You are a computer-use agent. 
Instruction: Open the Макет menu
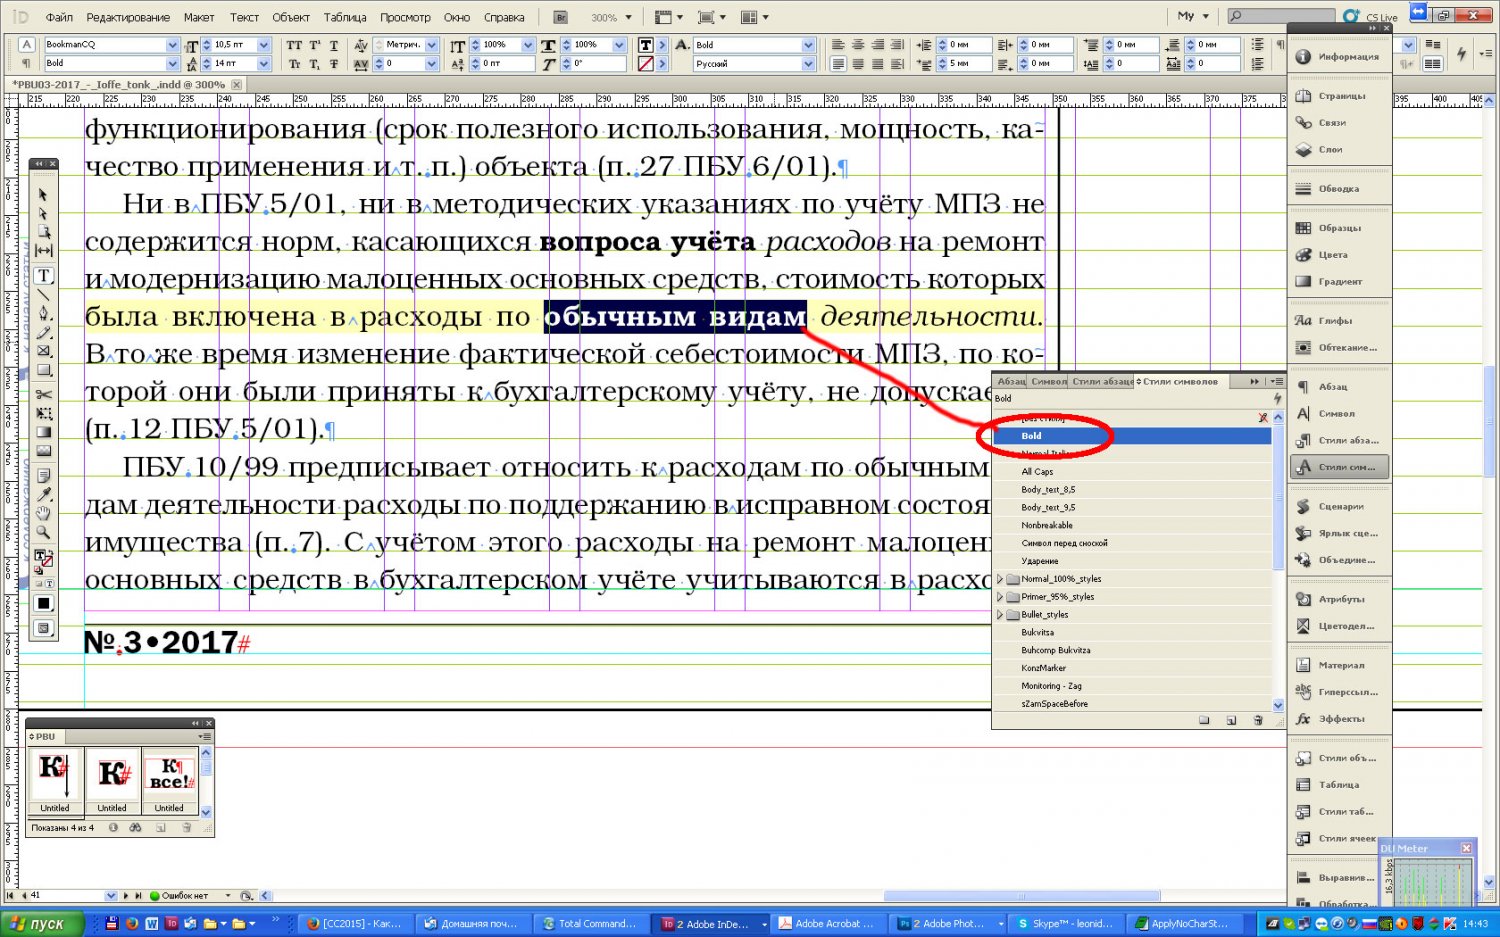pyautogui.click(x=199, y=17)
